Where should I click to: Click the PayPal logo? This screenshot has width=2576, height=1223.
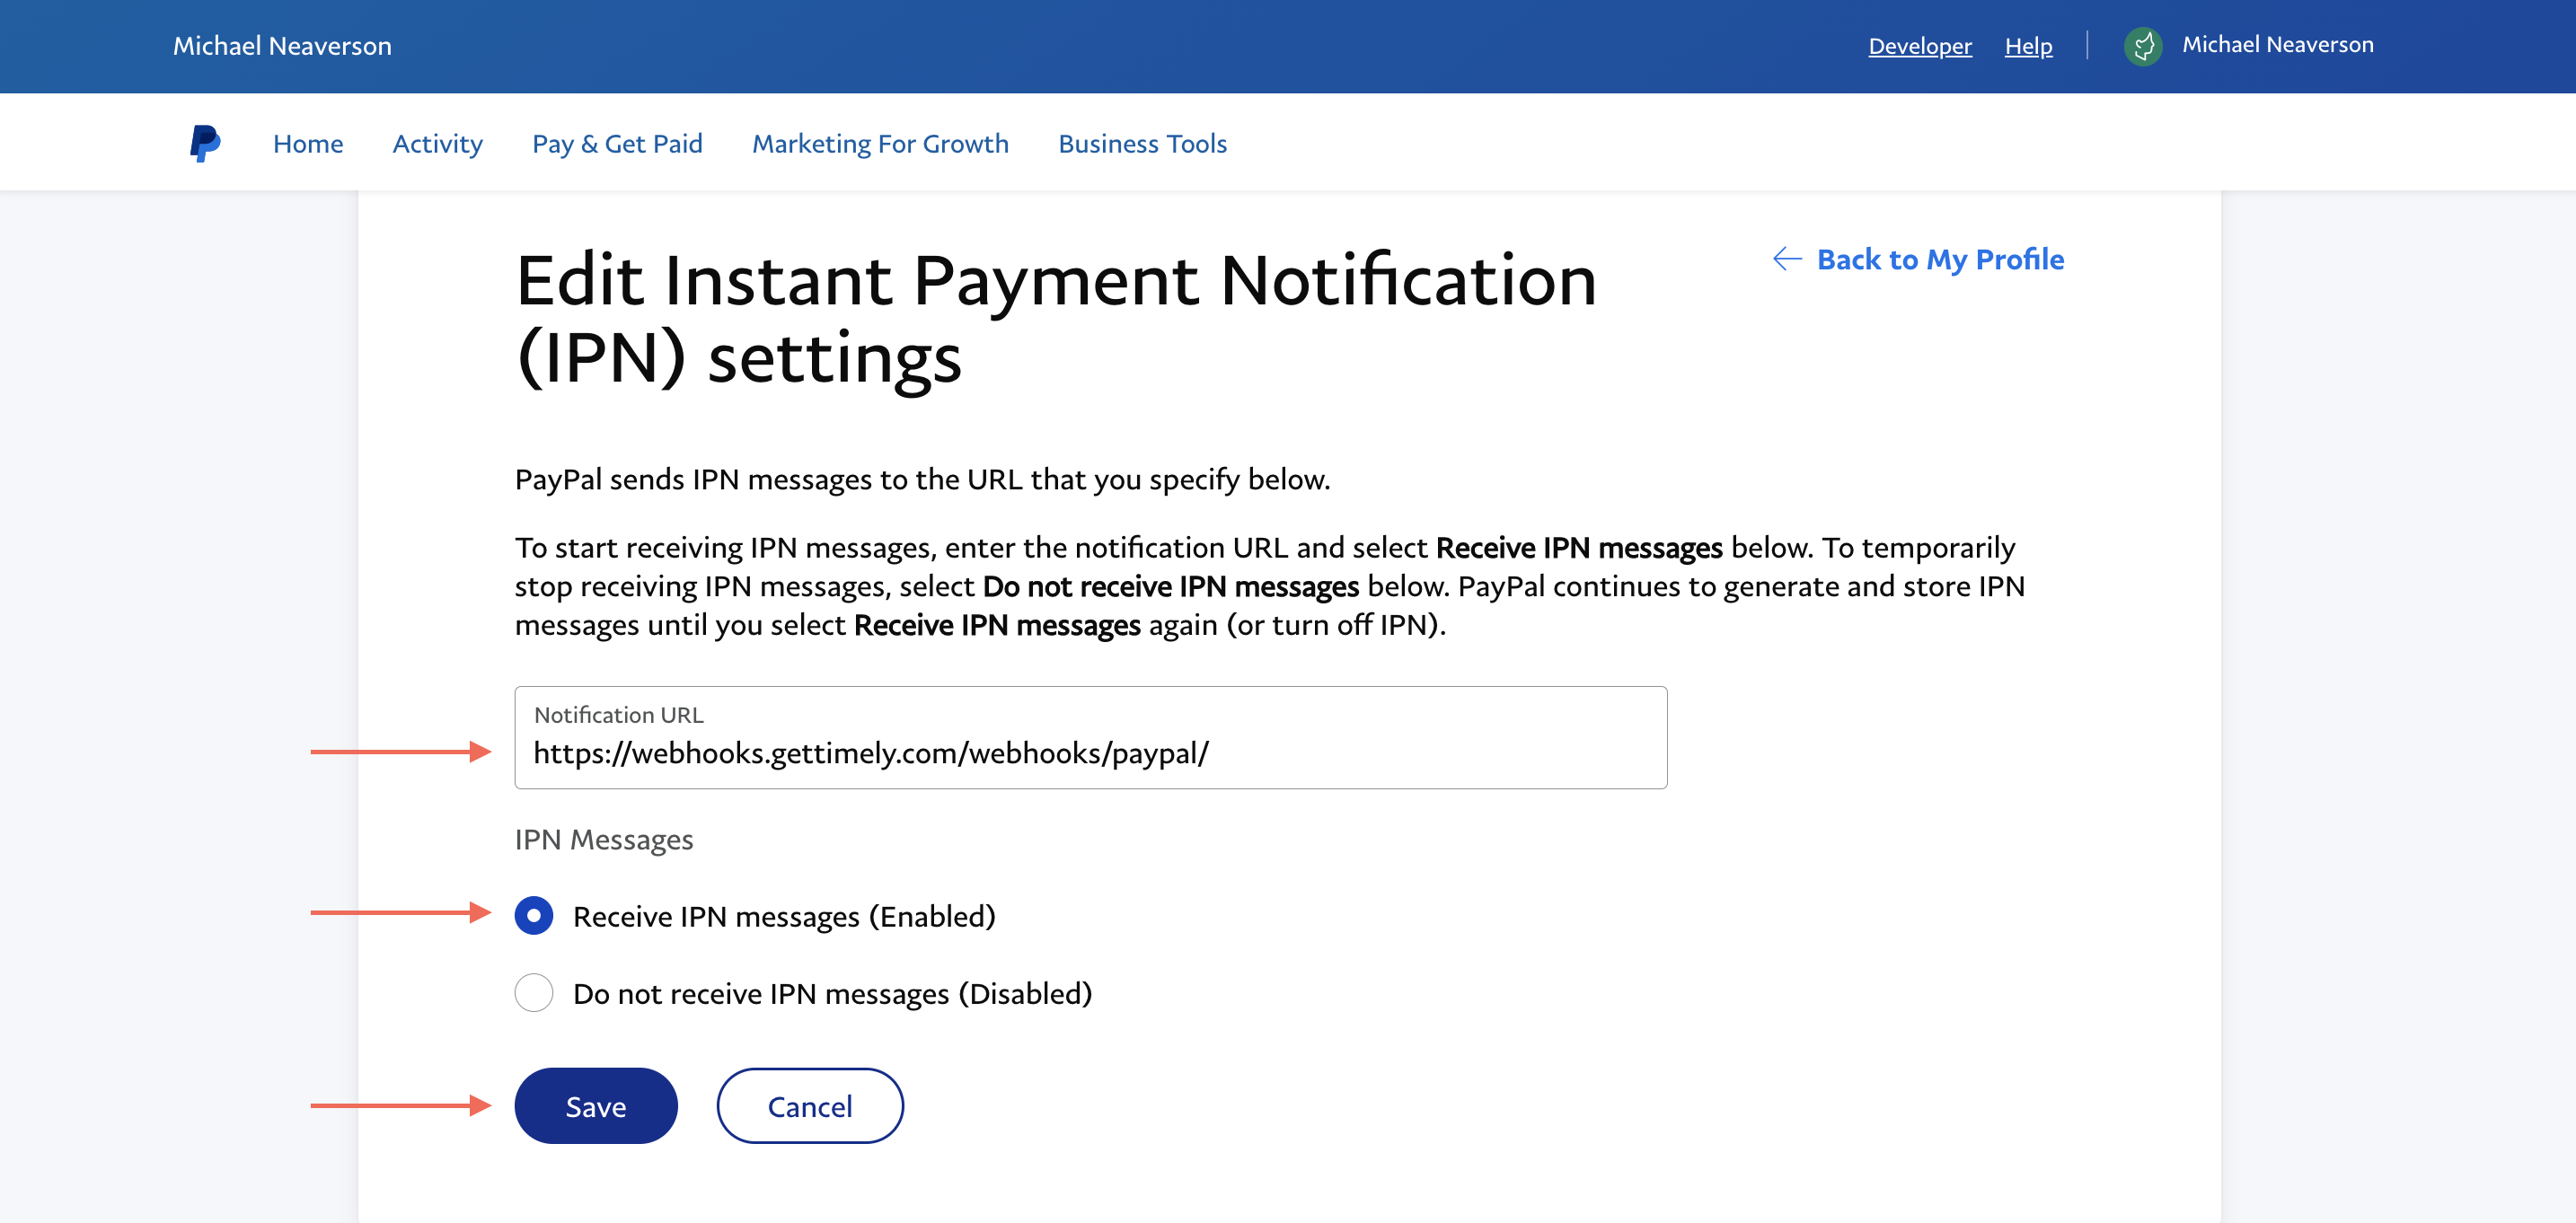[x=204, y=142]
